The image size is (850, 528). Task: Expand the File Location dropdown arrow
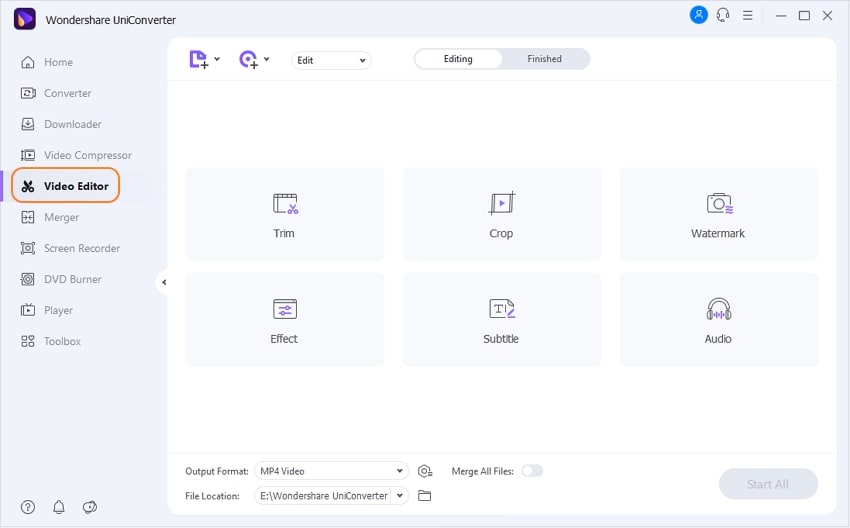click(400, 495)
